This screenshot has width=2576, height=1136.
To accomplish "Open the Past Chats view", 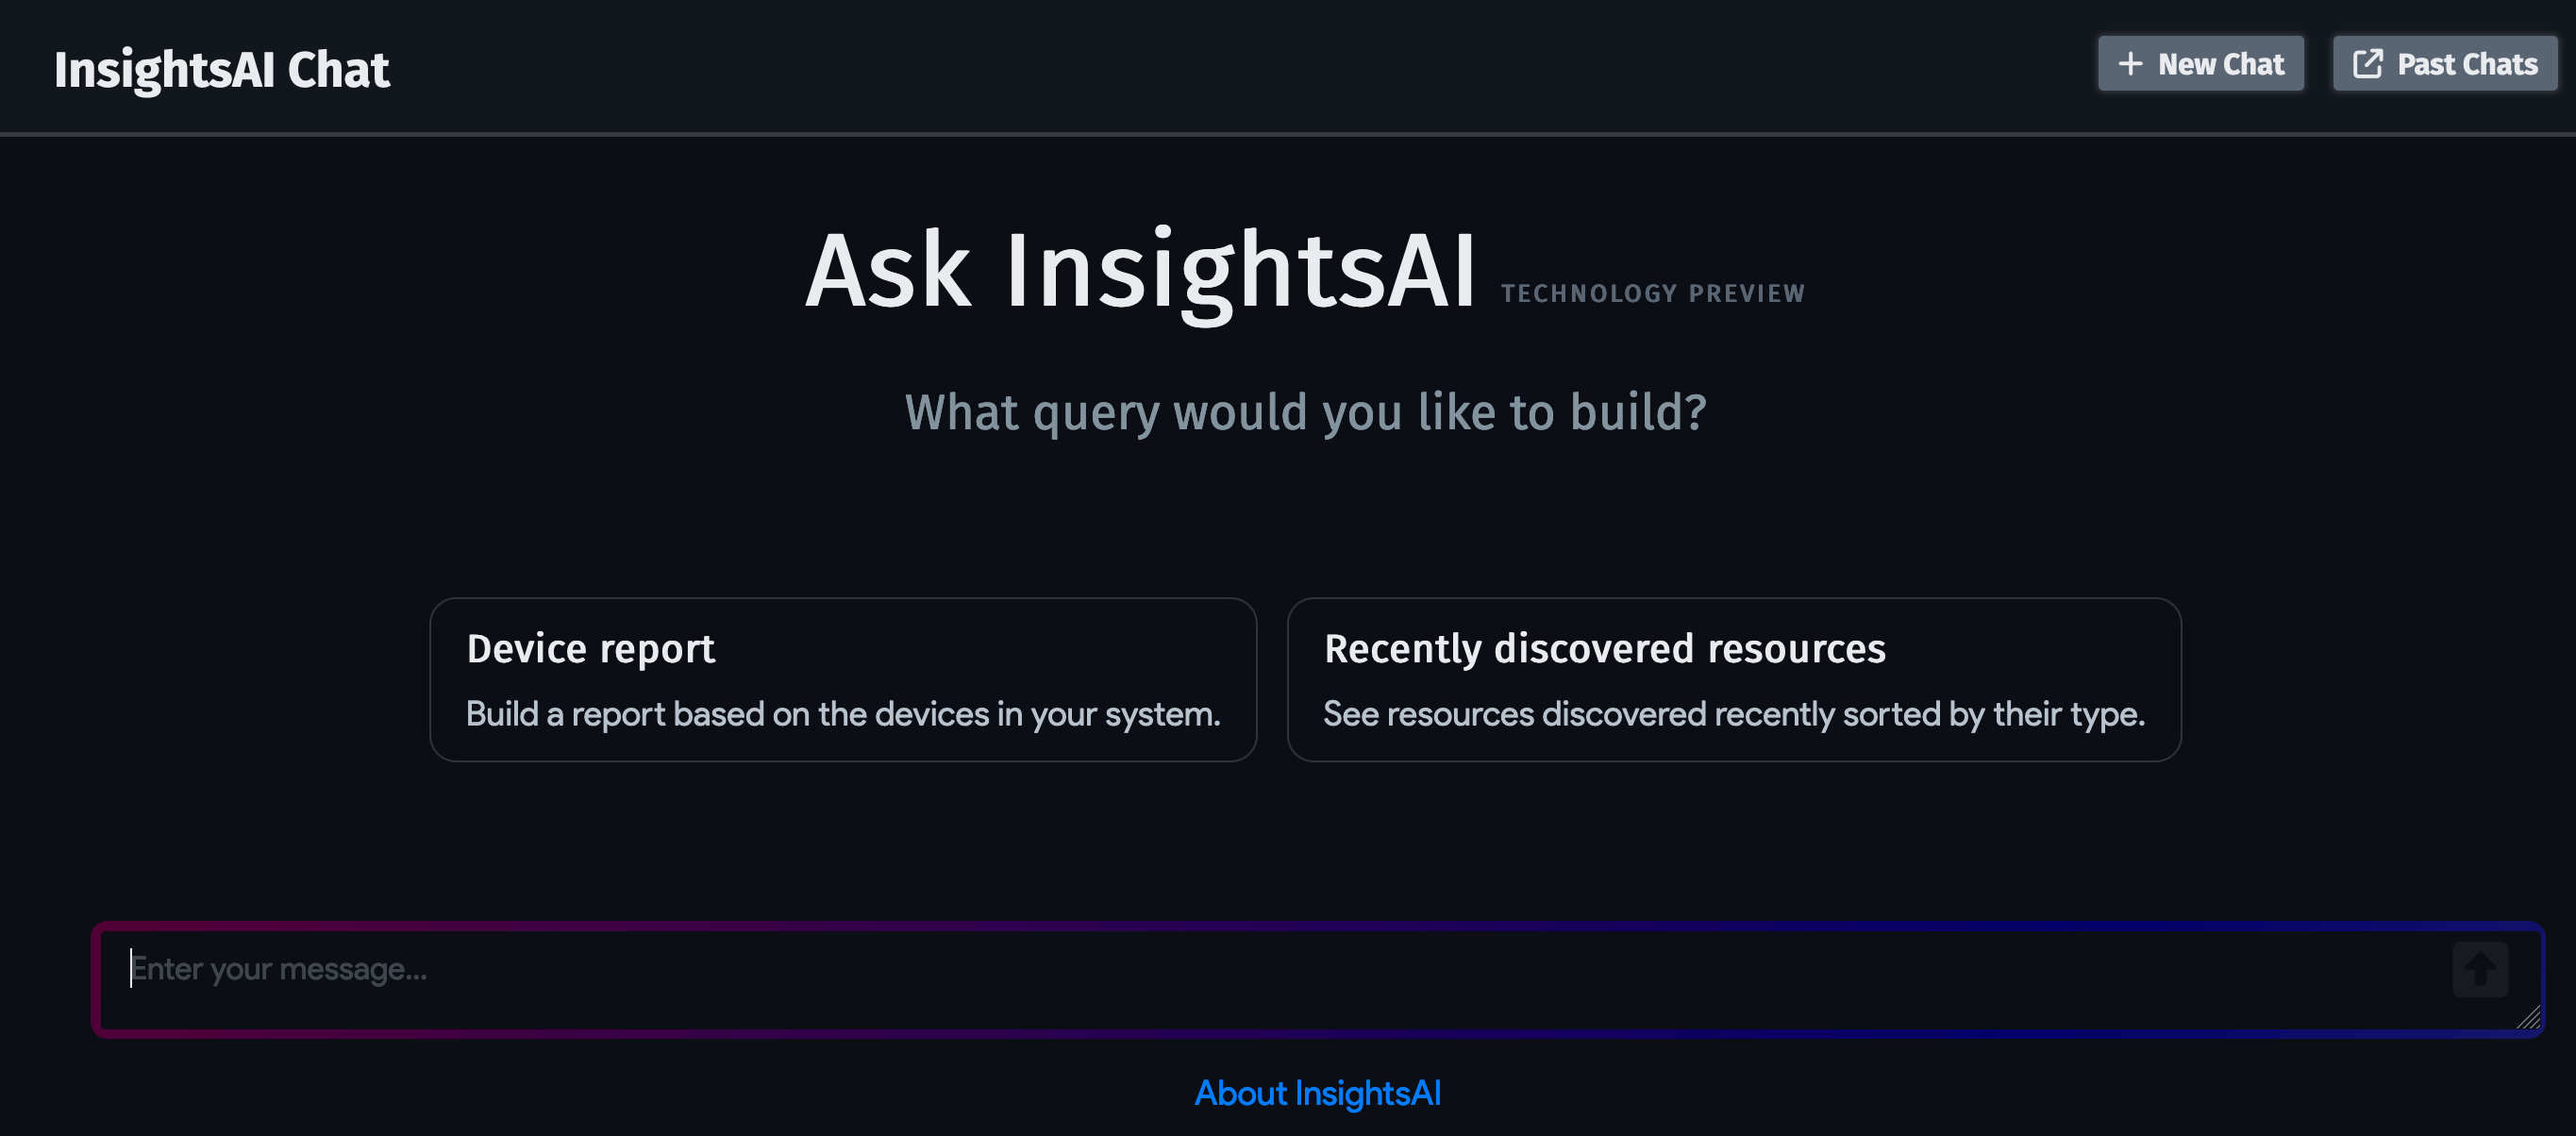I will coord(2444,62).
